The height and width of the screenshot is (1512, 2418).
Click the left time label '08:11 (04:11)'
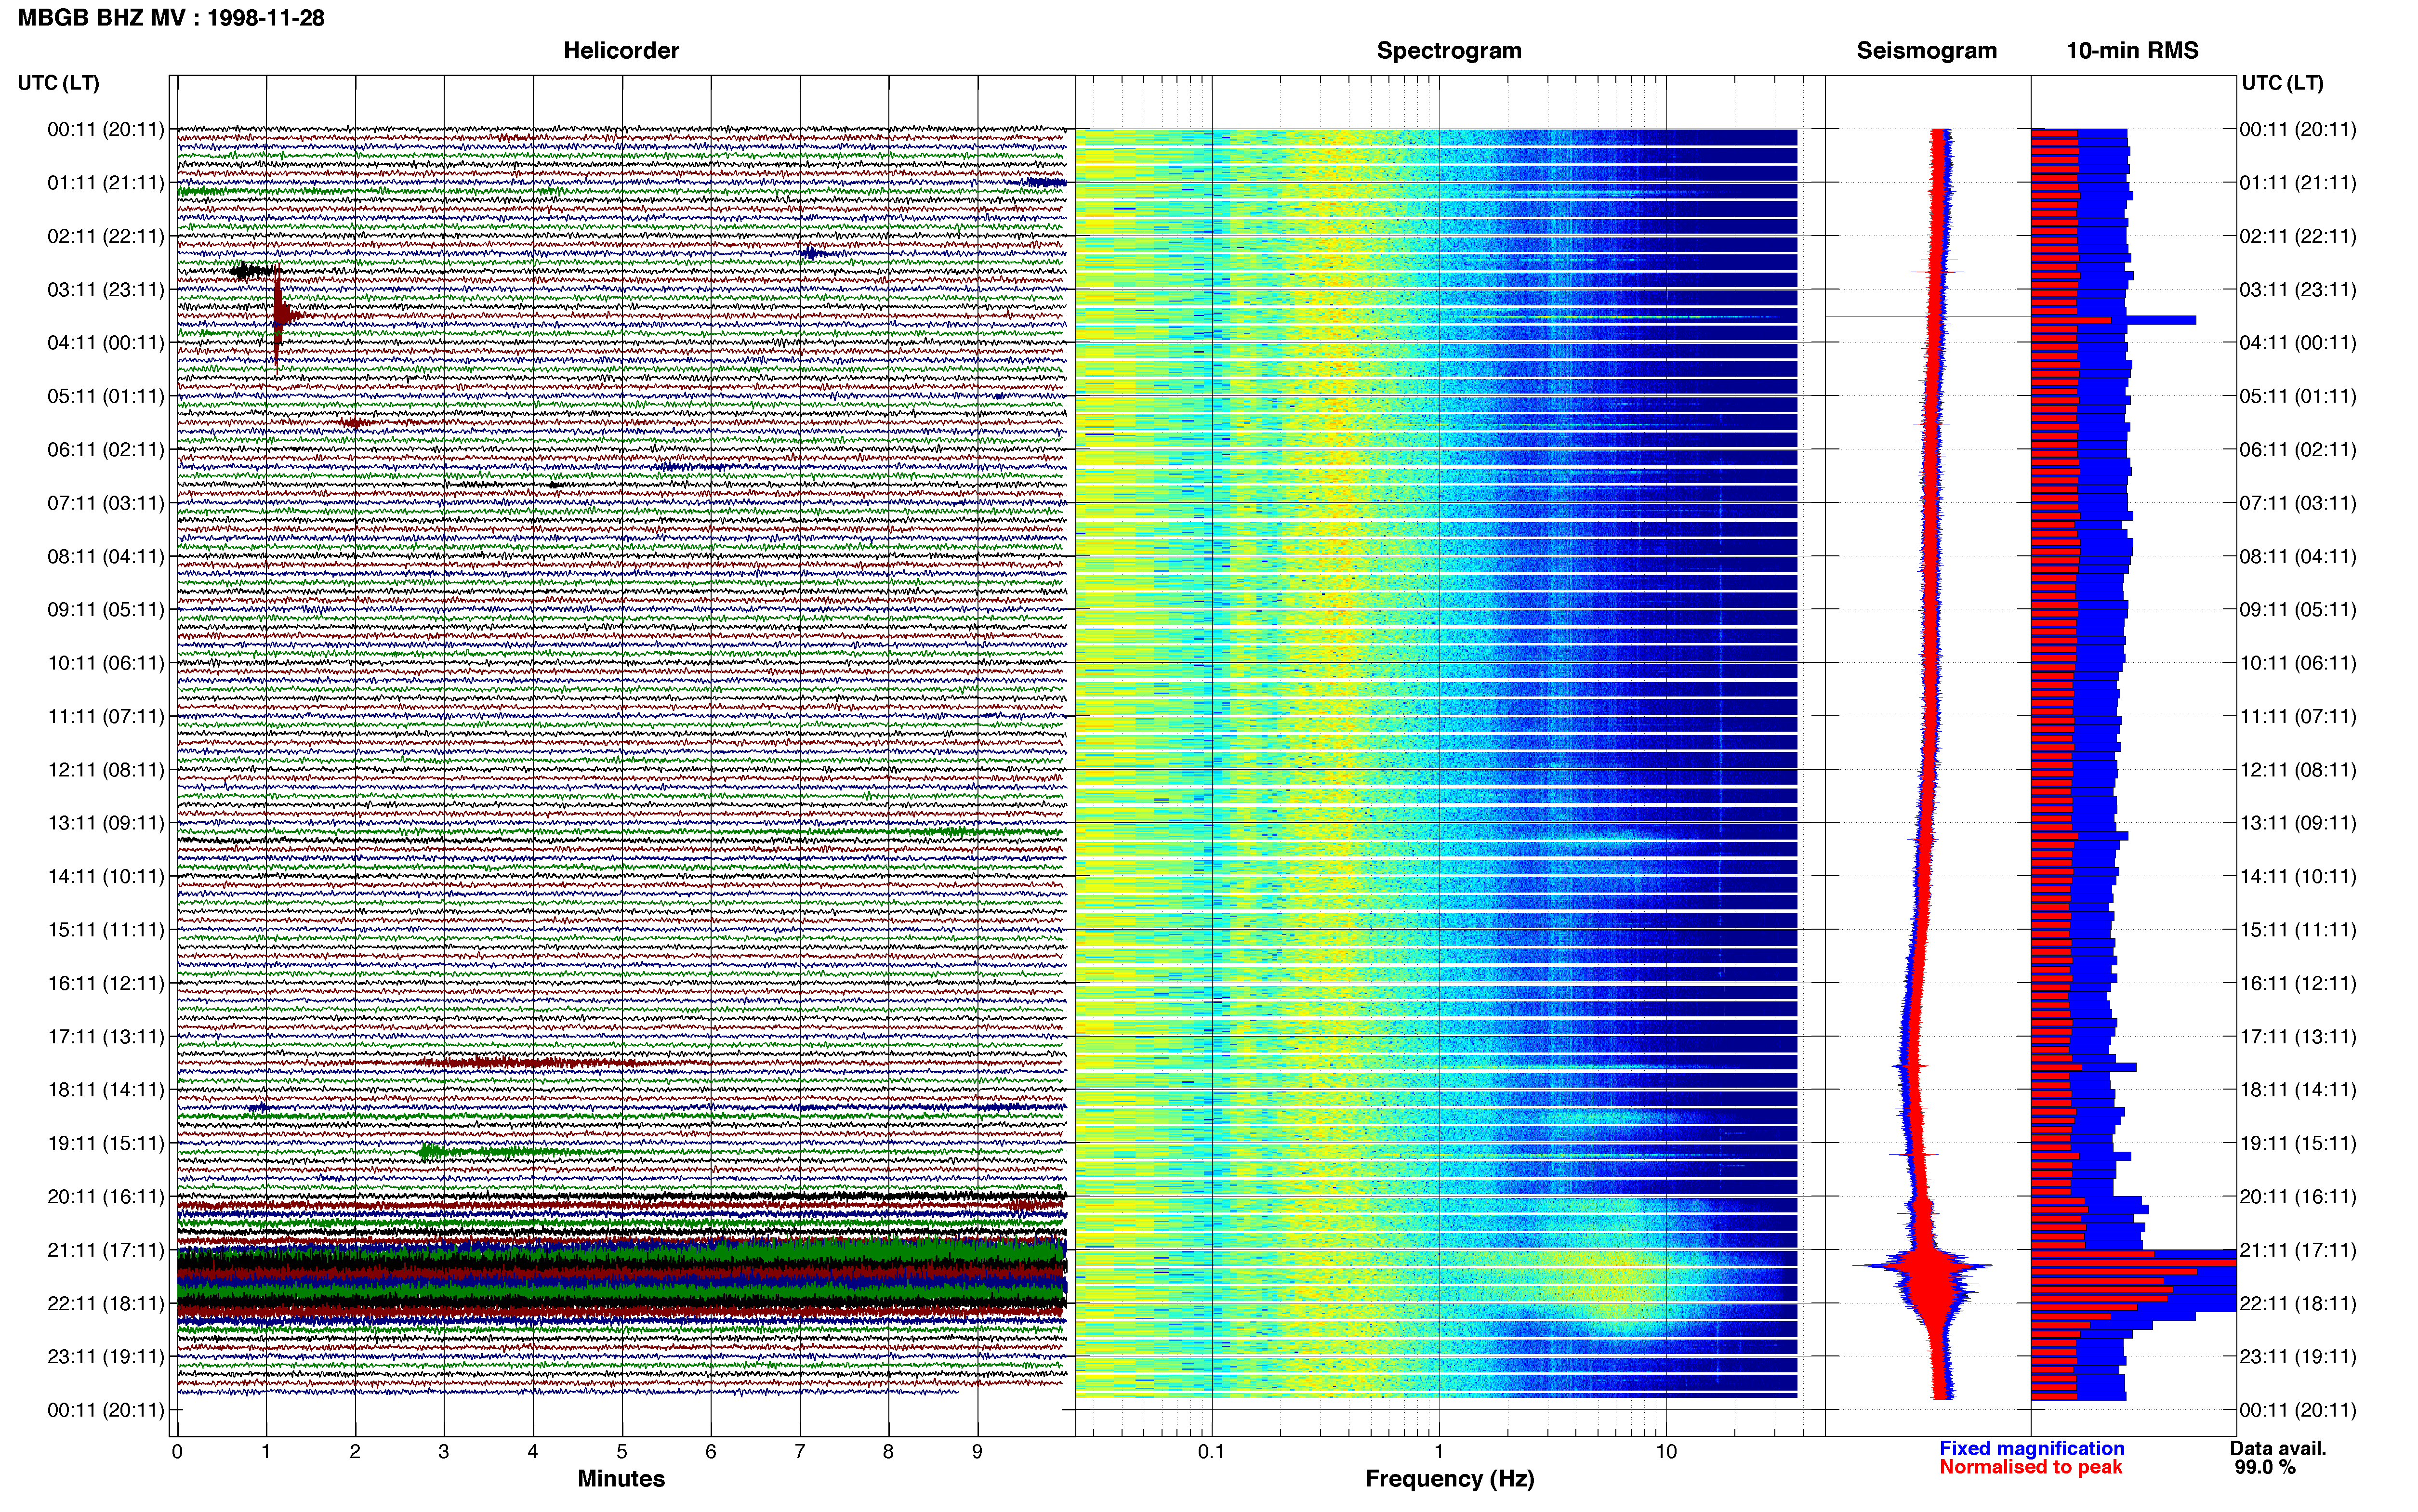106,556
